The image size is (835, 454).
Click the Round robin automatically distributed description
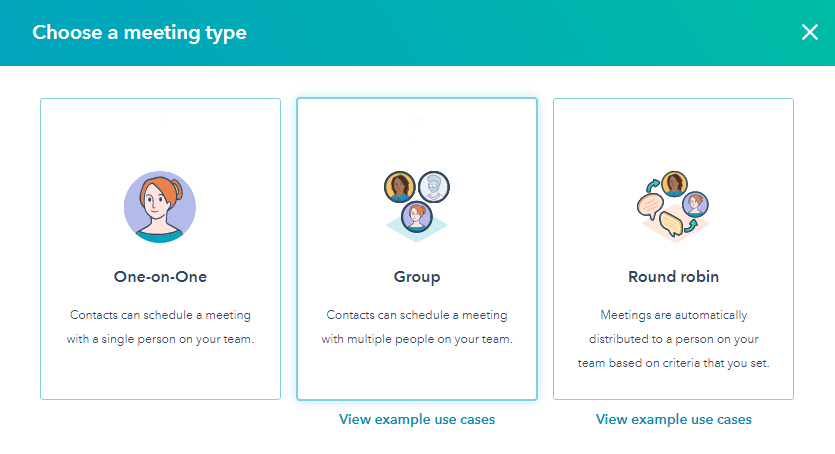click(674, 339)
